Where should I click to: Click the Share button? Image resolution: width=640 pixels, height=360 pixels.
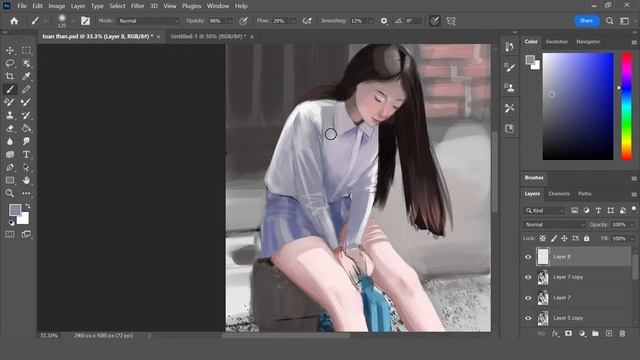(587, 21)
